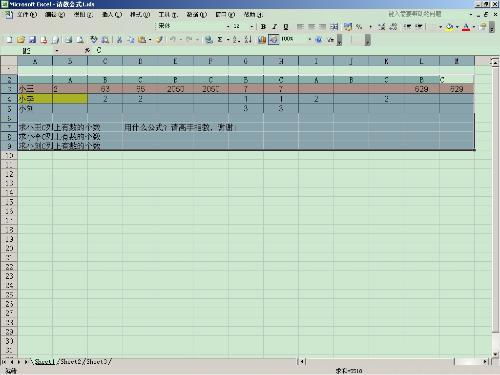Click the Merge and Center icon

(x=334, y=27)
